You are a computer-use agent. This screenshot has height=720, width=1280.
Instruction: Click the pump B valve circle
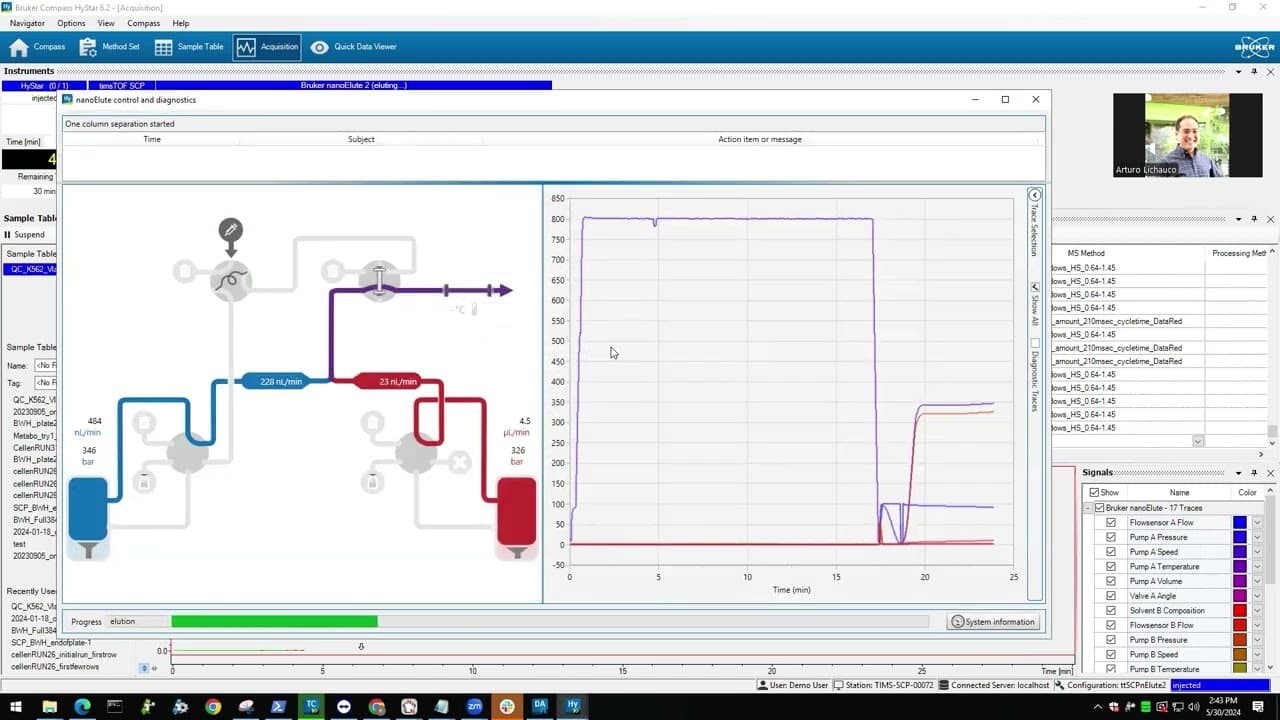tap(416, 453)
